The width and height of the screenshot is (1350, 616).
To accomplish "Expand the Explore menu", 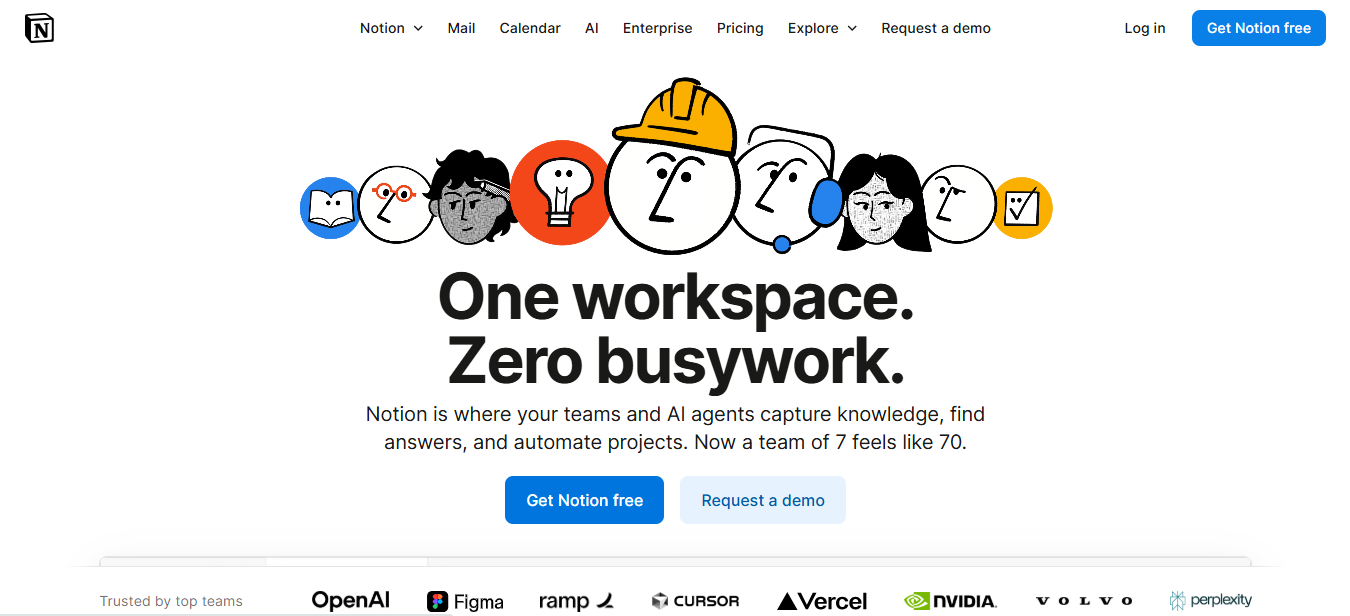I will tap(821, 28).
